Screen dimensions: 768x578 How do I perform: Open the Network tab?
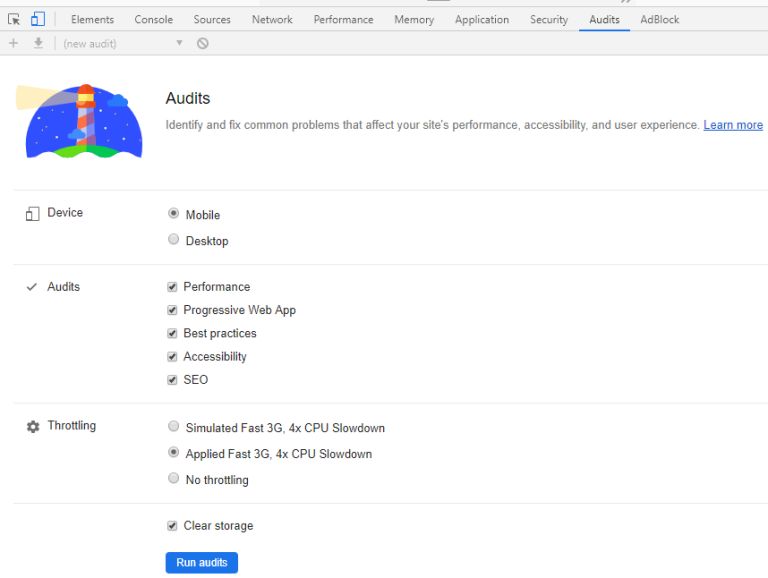coord(272,20)
